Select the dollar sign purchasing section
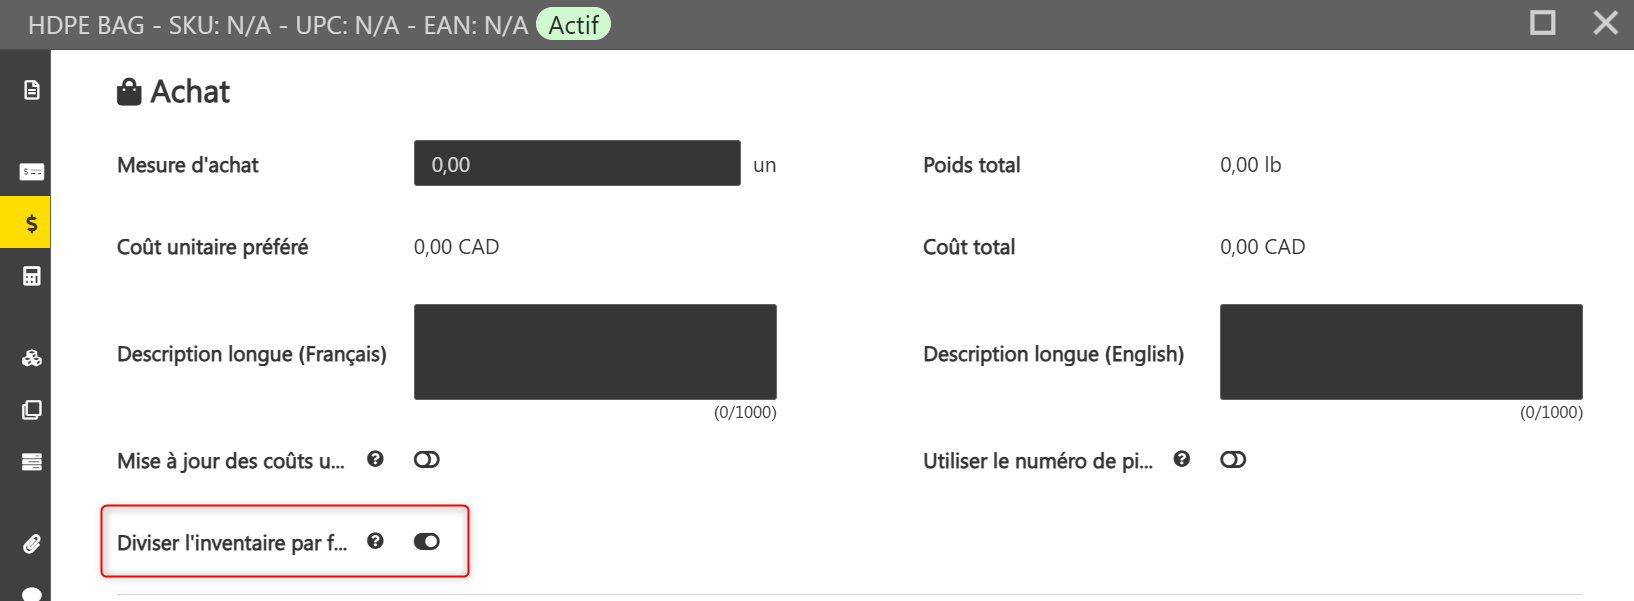Screen dimensions: 1634x601 pyautogui.click(x=32, y=223)
